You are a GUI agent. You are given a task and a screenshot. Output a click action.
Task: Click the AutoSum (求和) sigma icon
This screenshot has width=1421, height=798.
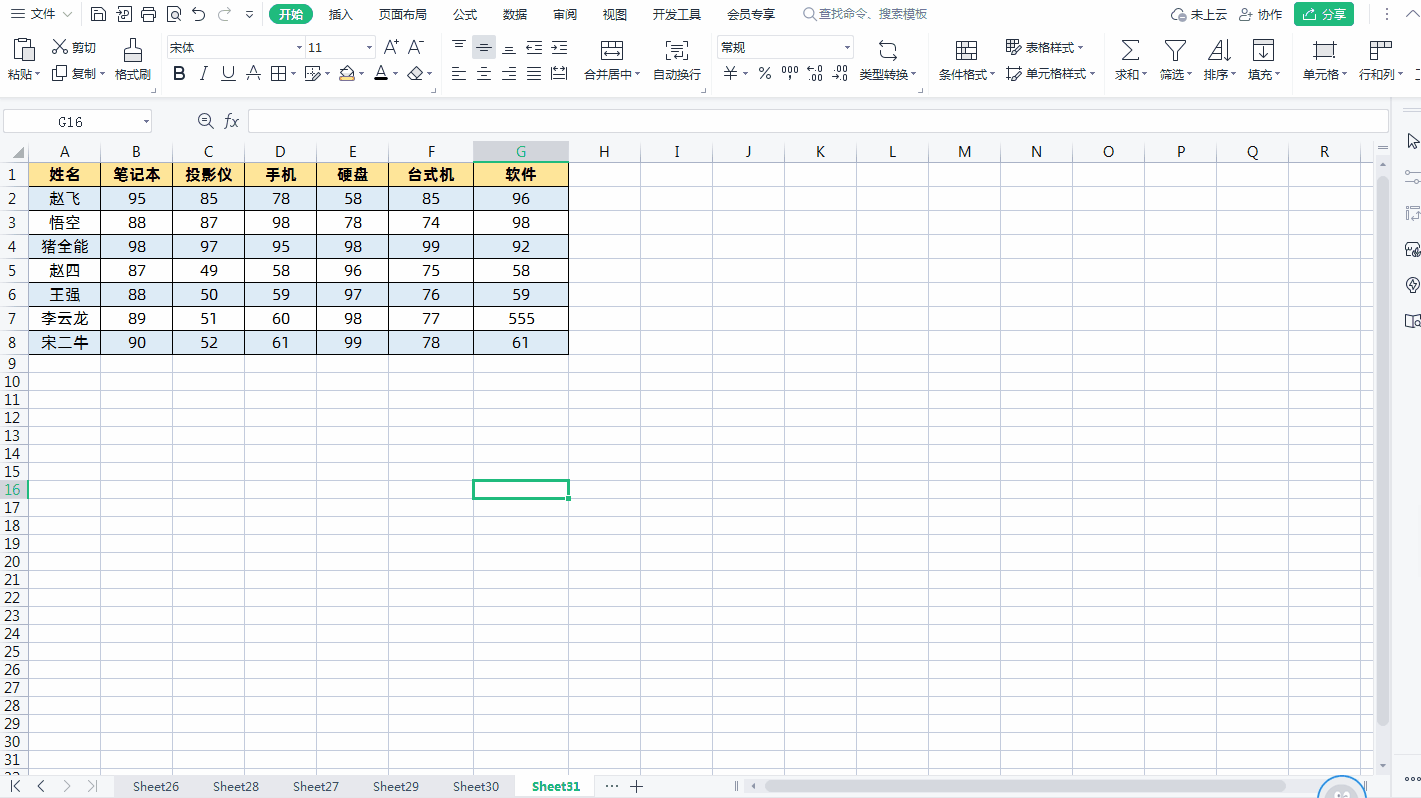coord(1130,51)
